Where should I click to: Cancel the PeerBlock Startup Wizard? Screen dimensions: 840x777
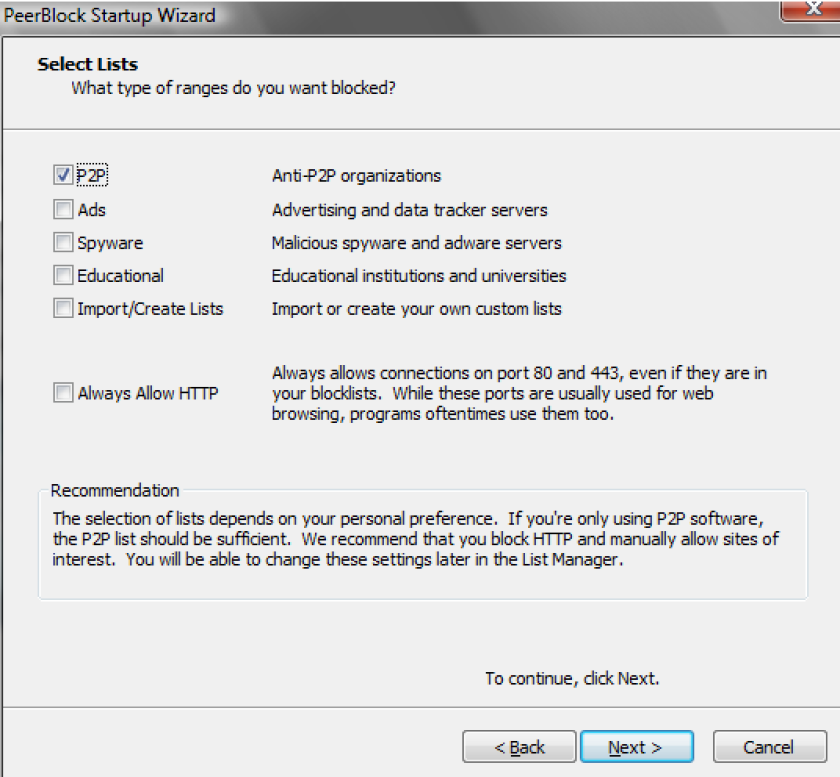pos(770,746)
